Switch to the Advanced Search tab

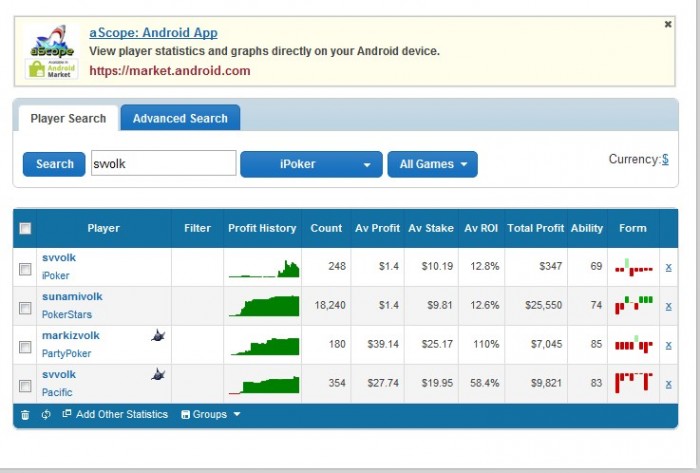pos(180,118)
